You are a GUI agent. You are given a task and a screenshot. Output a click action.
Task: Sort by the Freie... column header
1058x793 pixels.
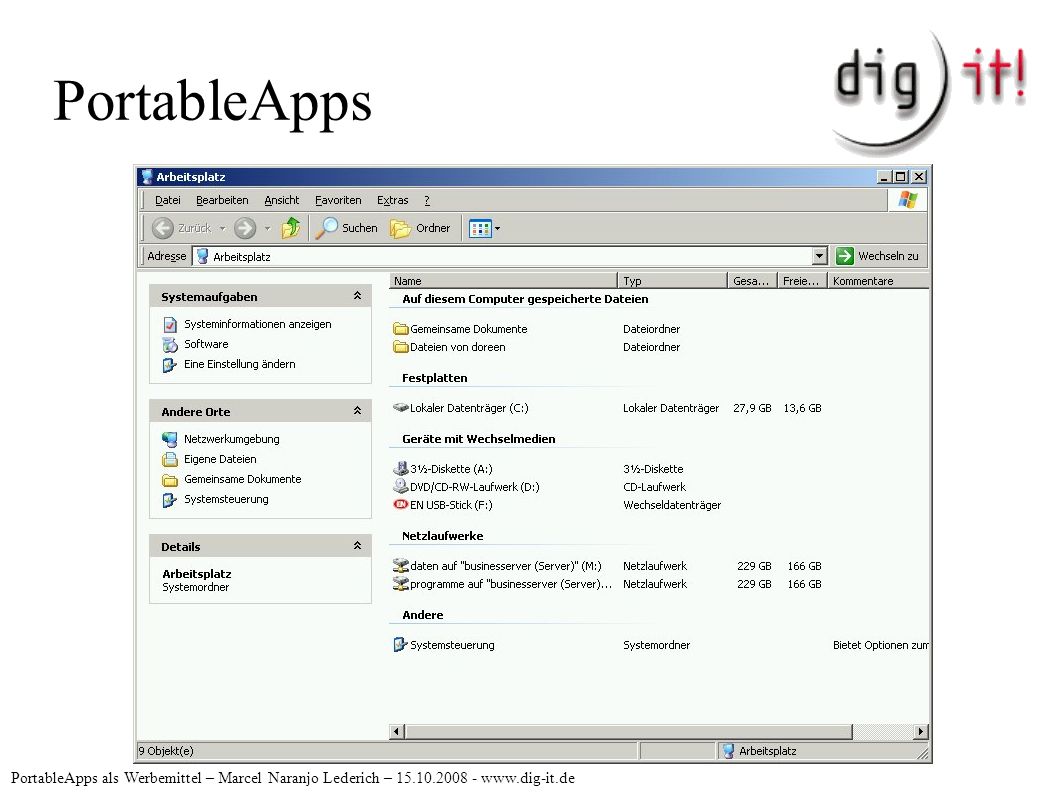point(802,281)
